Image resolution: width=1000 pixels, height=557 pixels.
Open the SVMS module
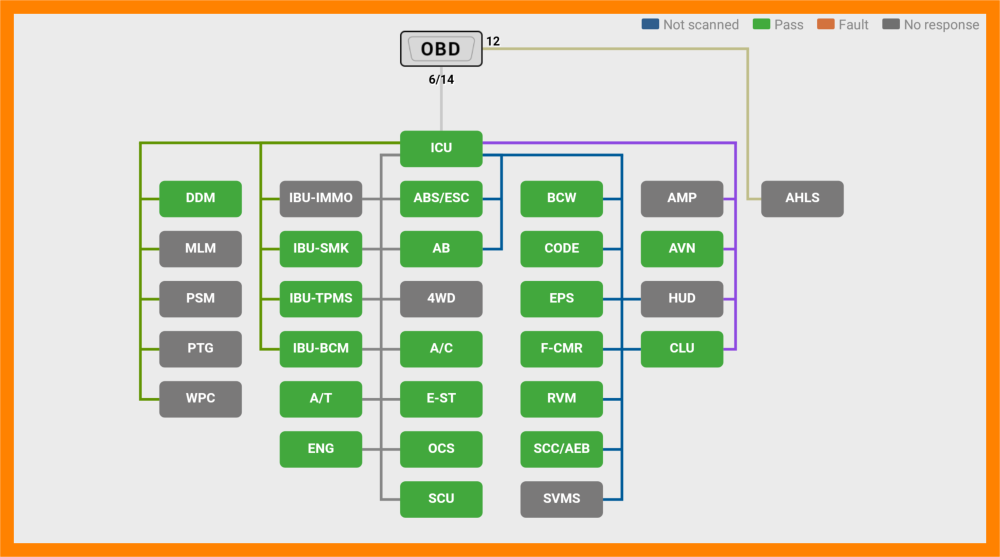click(561, 499)
